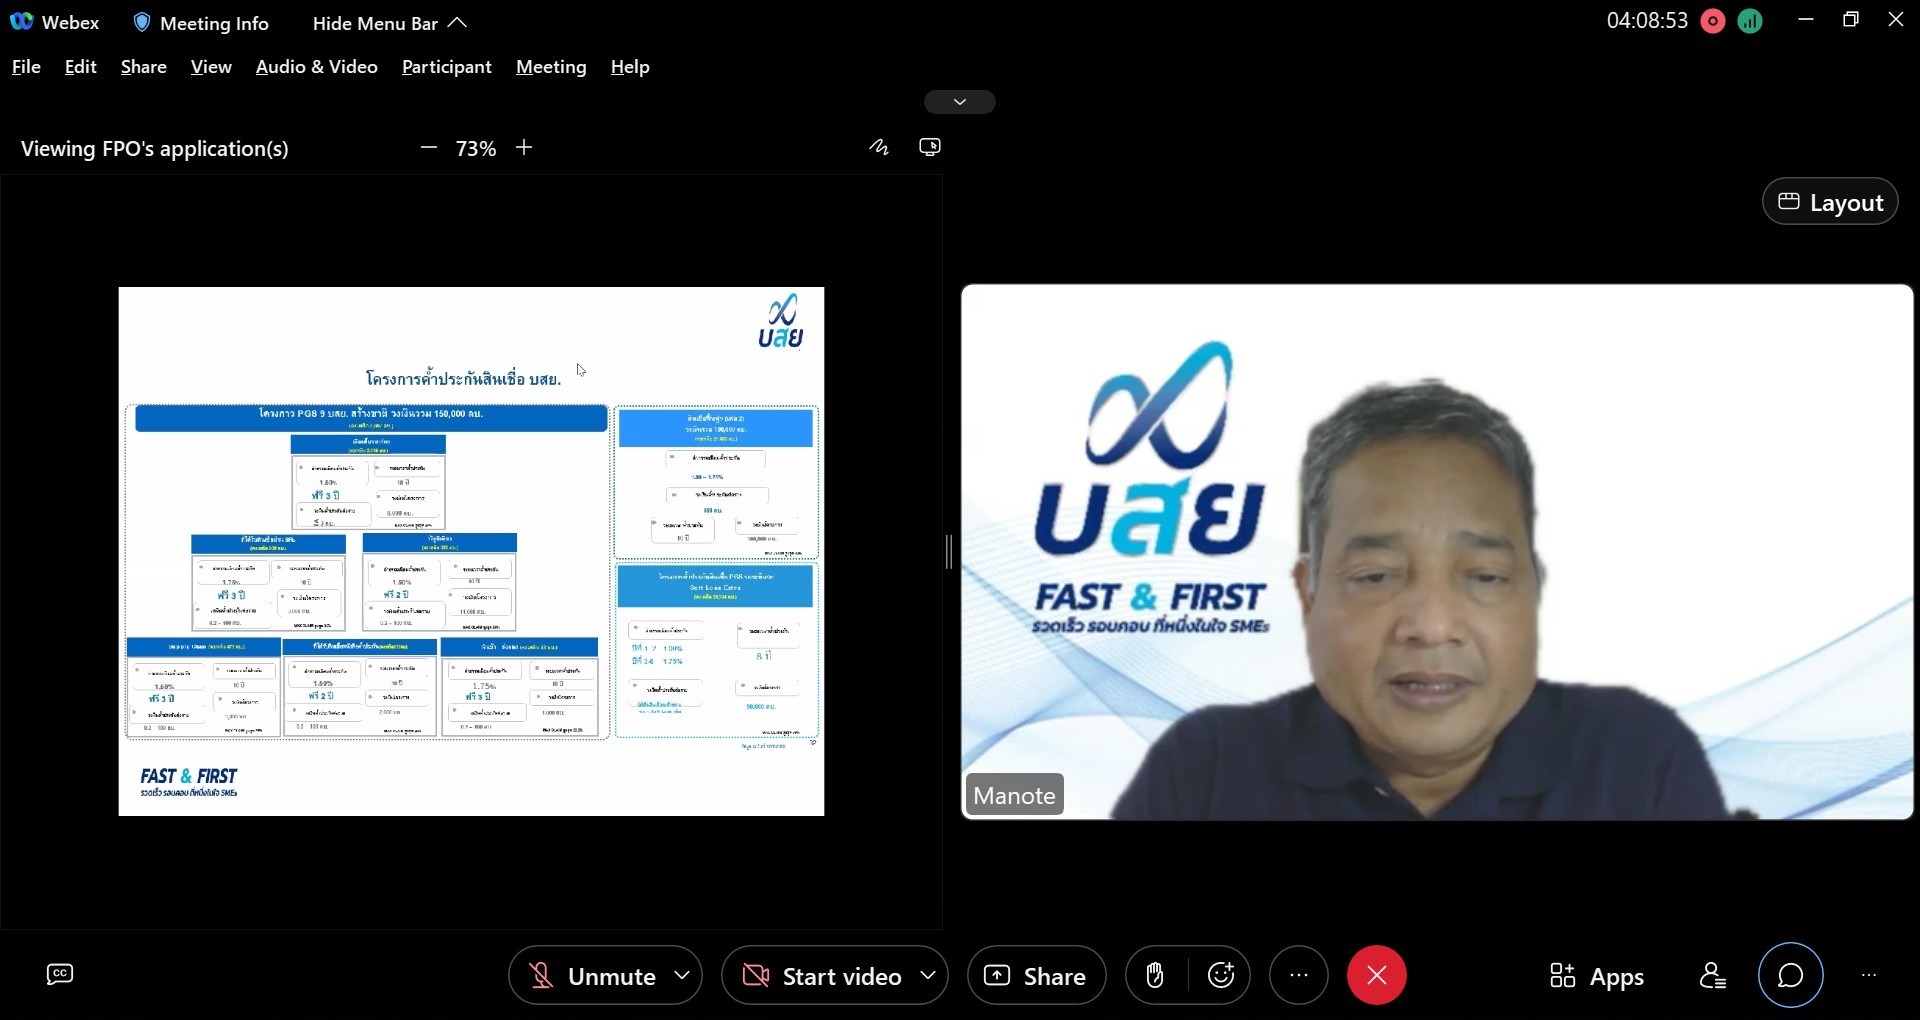Viewport: 1920px width, 1020px height.
Task: Open the annotate pen tool
Action: 879,147
